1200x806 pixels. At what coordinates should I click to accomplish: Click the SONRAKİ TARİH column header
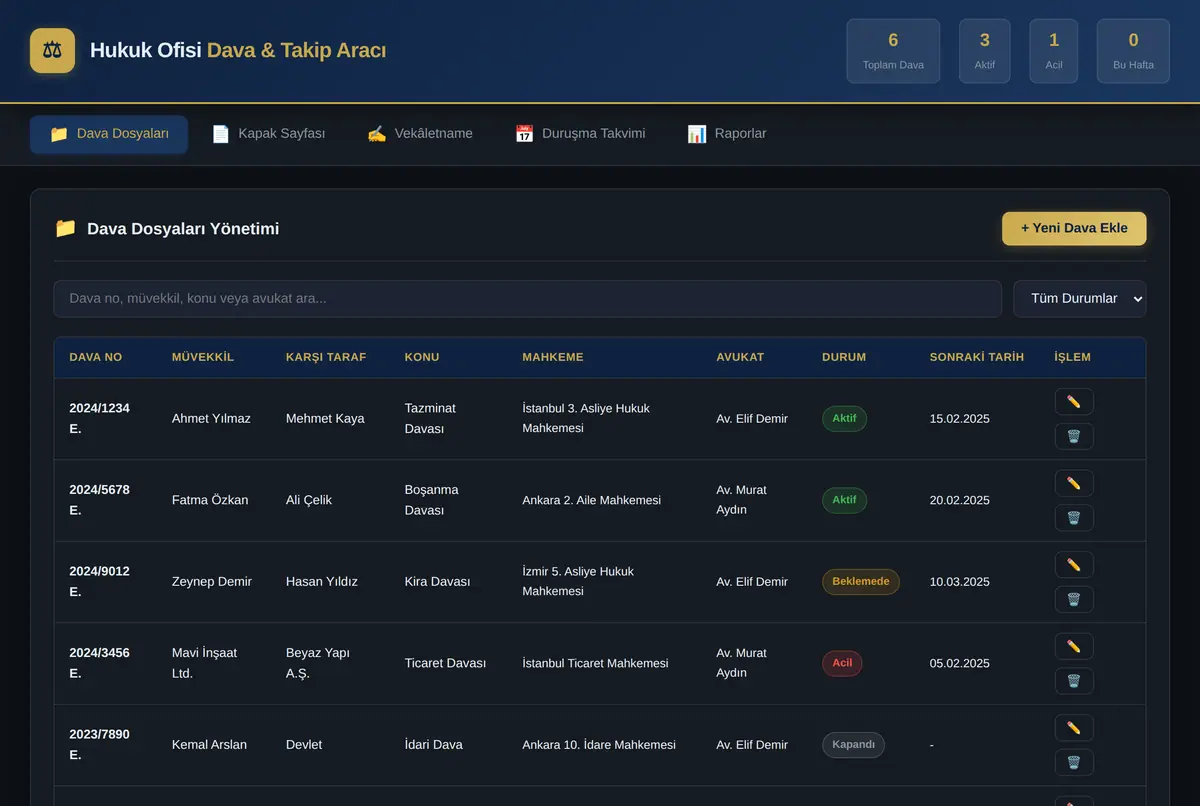click(977, 357)
